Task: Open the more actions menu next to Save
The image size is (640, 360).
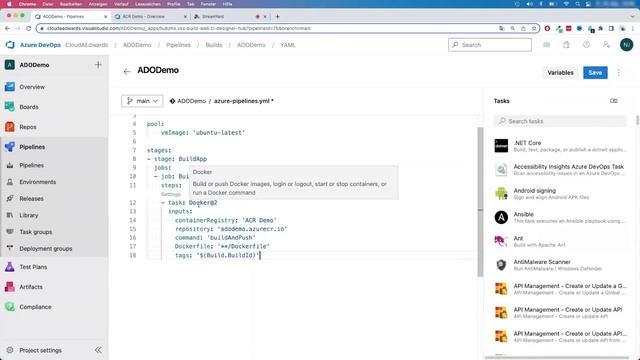Action: point(619,73)
